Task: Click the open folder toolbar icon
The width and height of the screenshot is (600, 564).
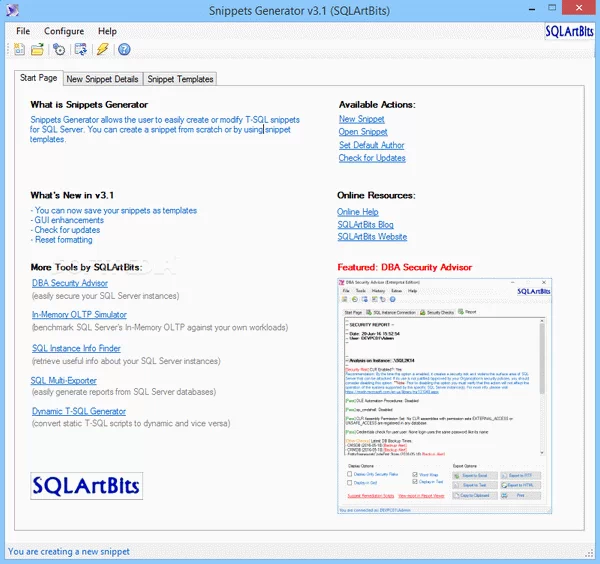Action: point(37,49)
